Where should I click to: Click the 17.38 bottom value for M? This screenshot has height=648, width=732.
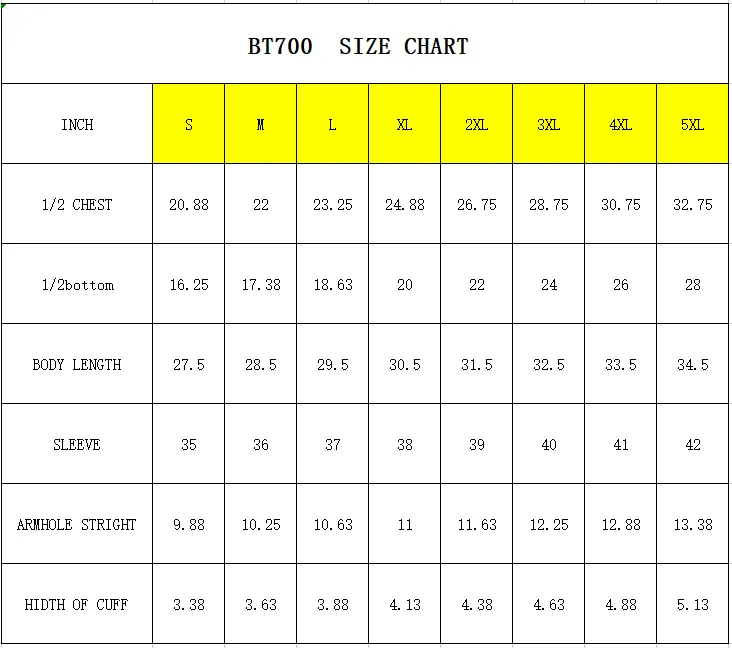[260, 284]
